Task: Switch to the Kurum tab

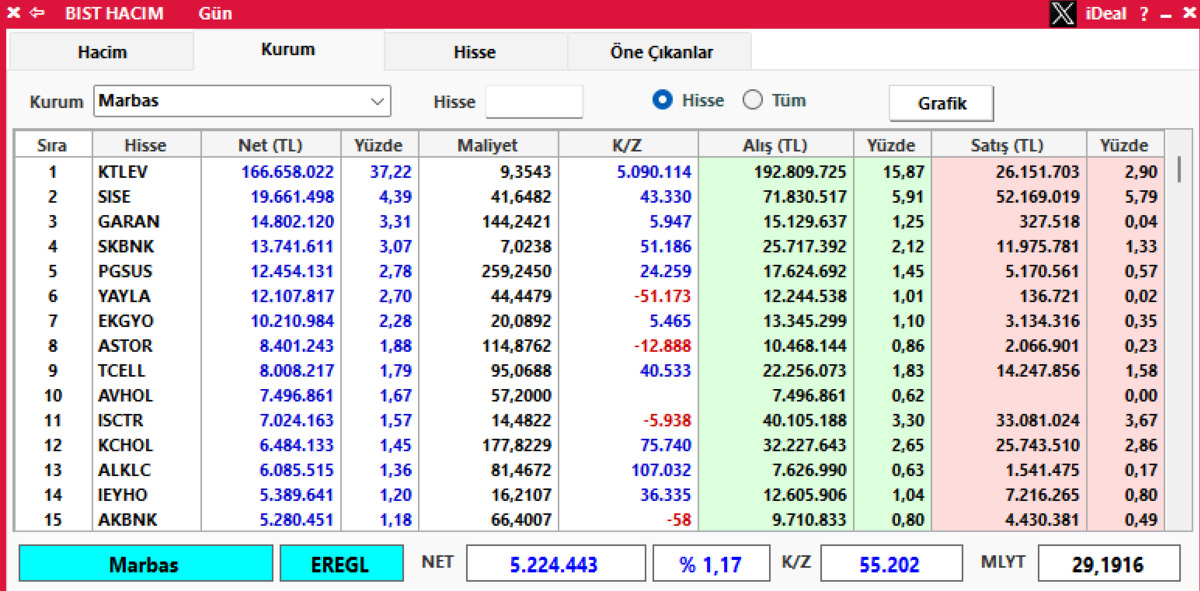Action: click(288, 49)
